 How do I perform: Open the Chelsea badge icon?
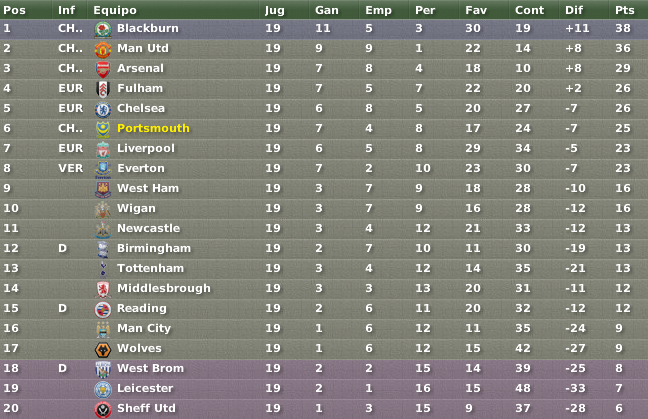tap(102, 109)
